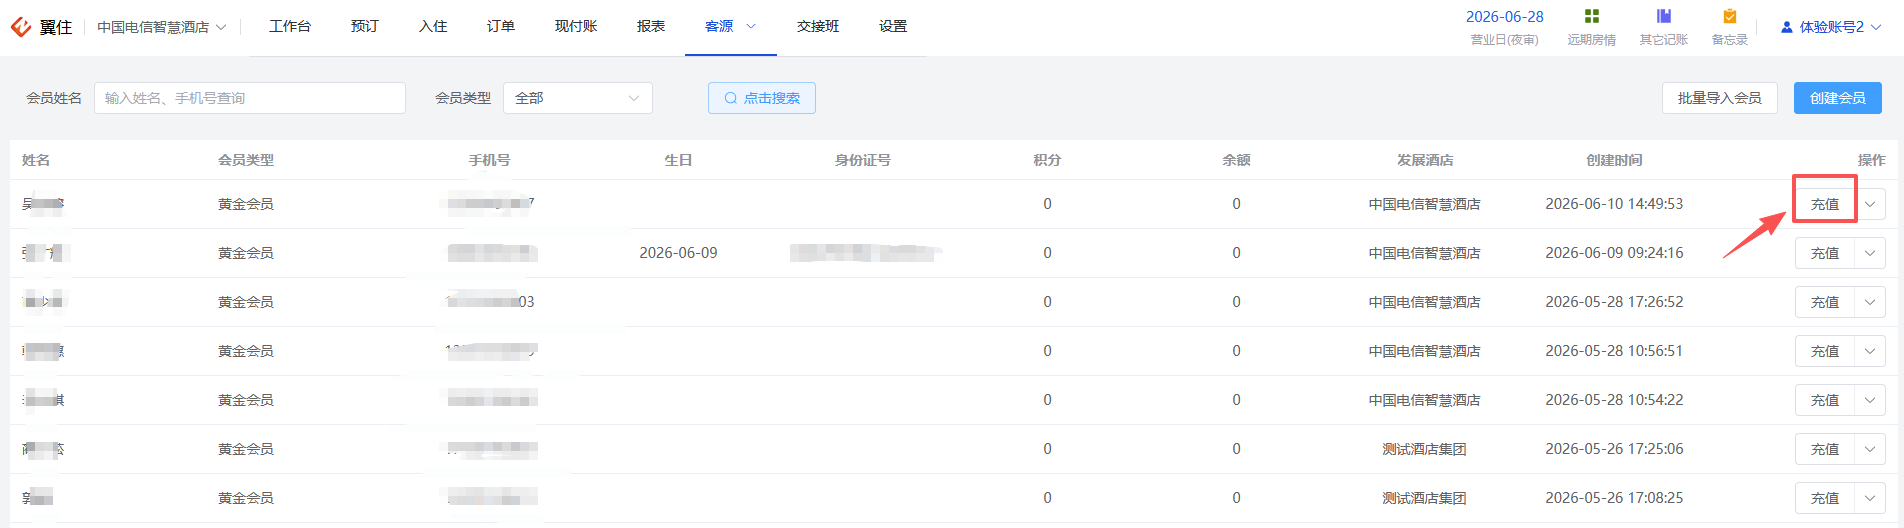Screen dimensions: 1904x528
Task: Click the 手机号 column header
Action: click(x=490, y=160)
